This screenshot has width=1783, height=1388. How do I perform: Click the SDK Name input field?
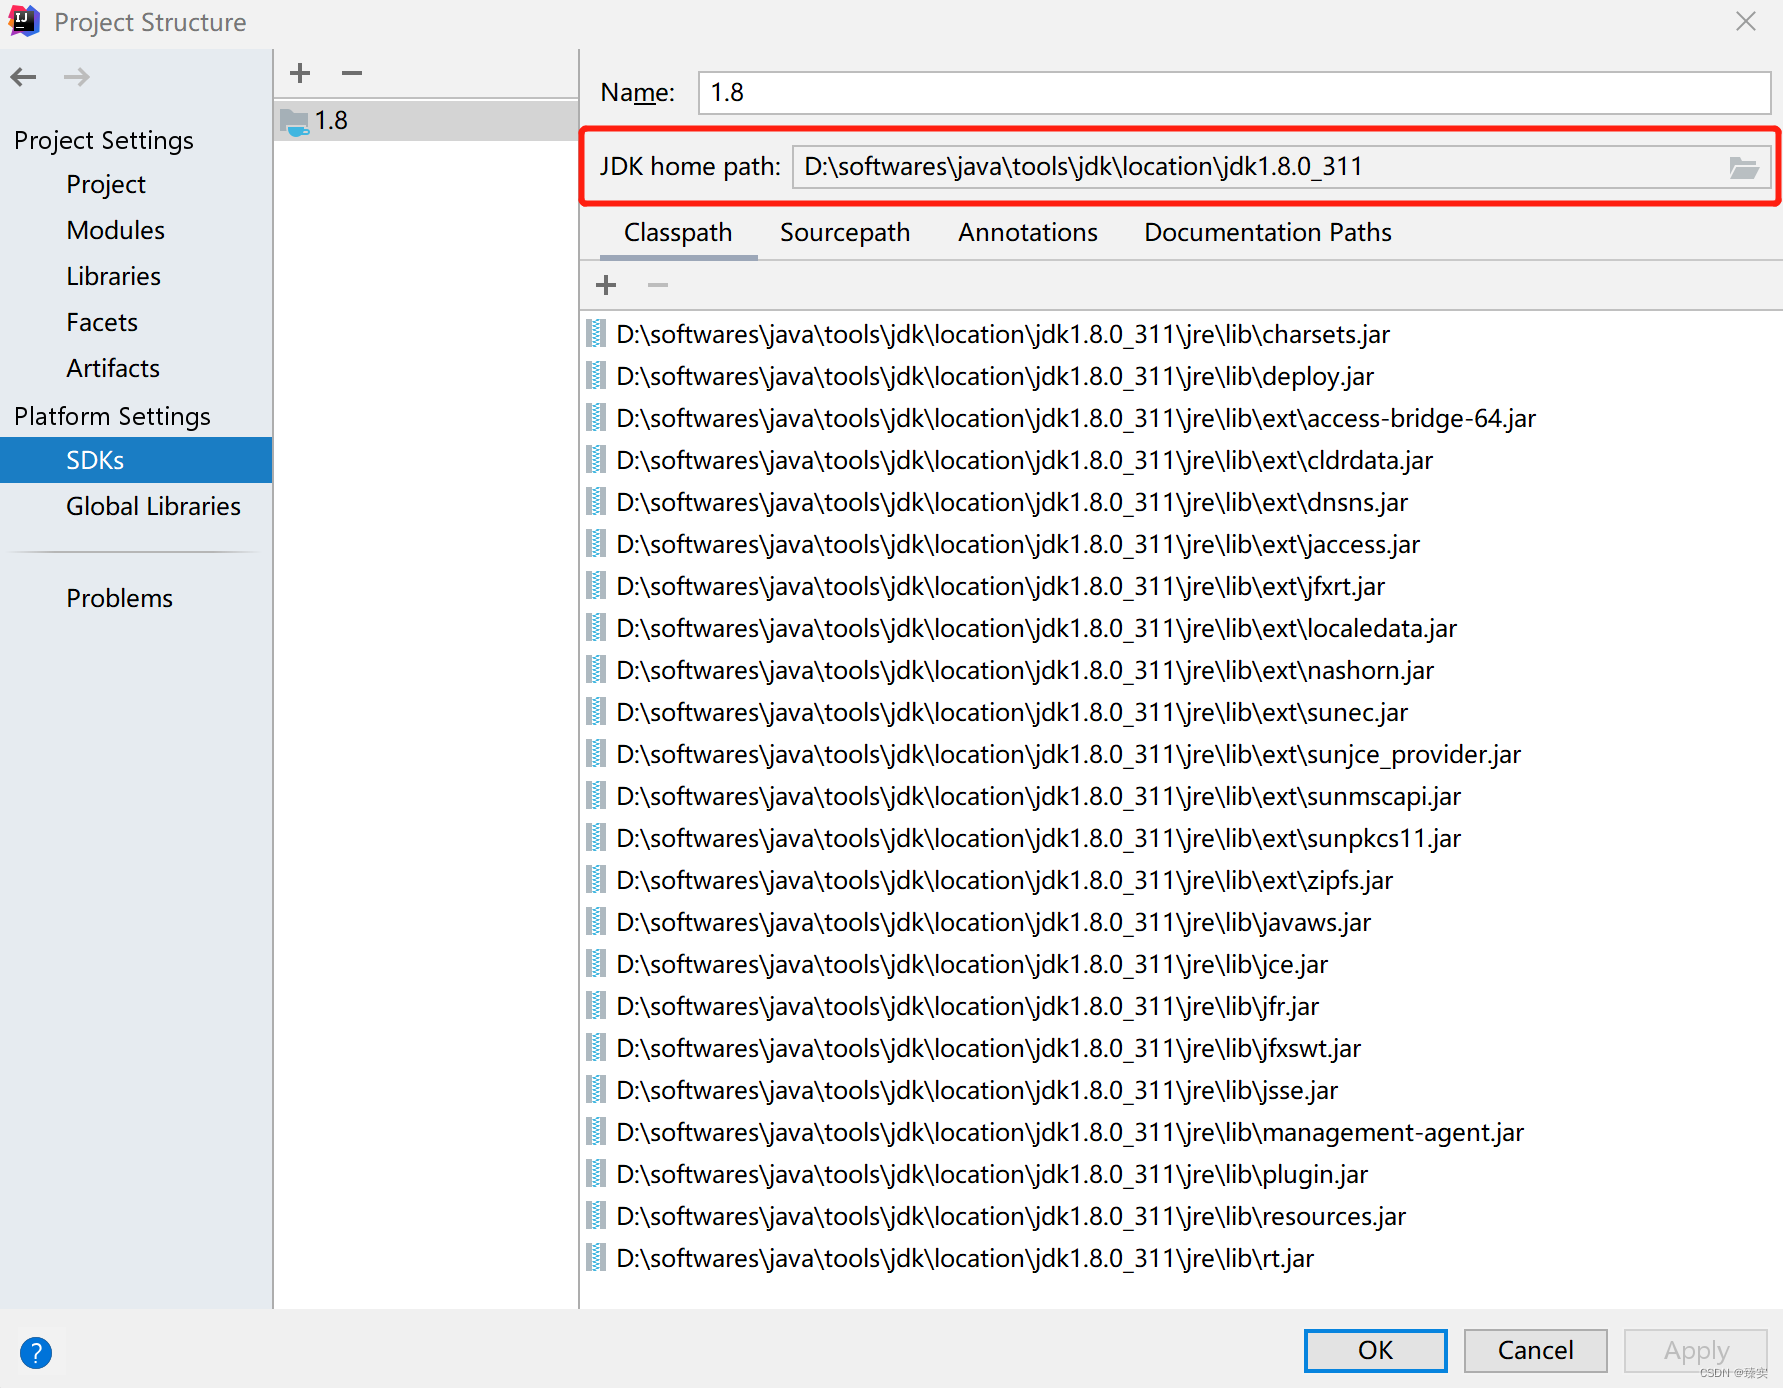tap(1234, 93)
